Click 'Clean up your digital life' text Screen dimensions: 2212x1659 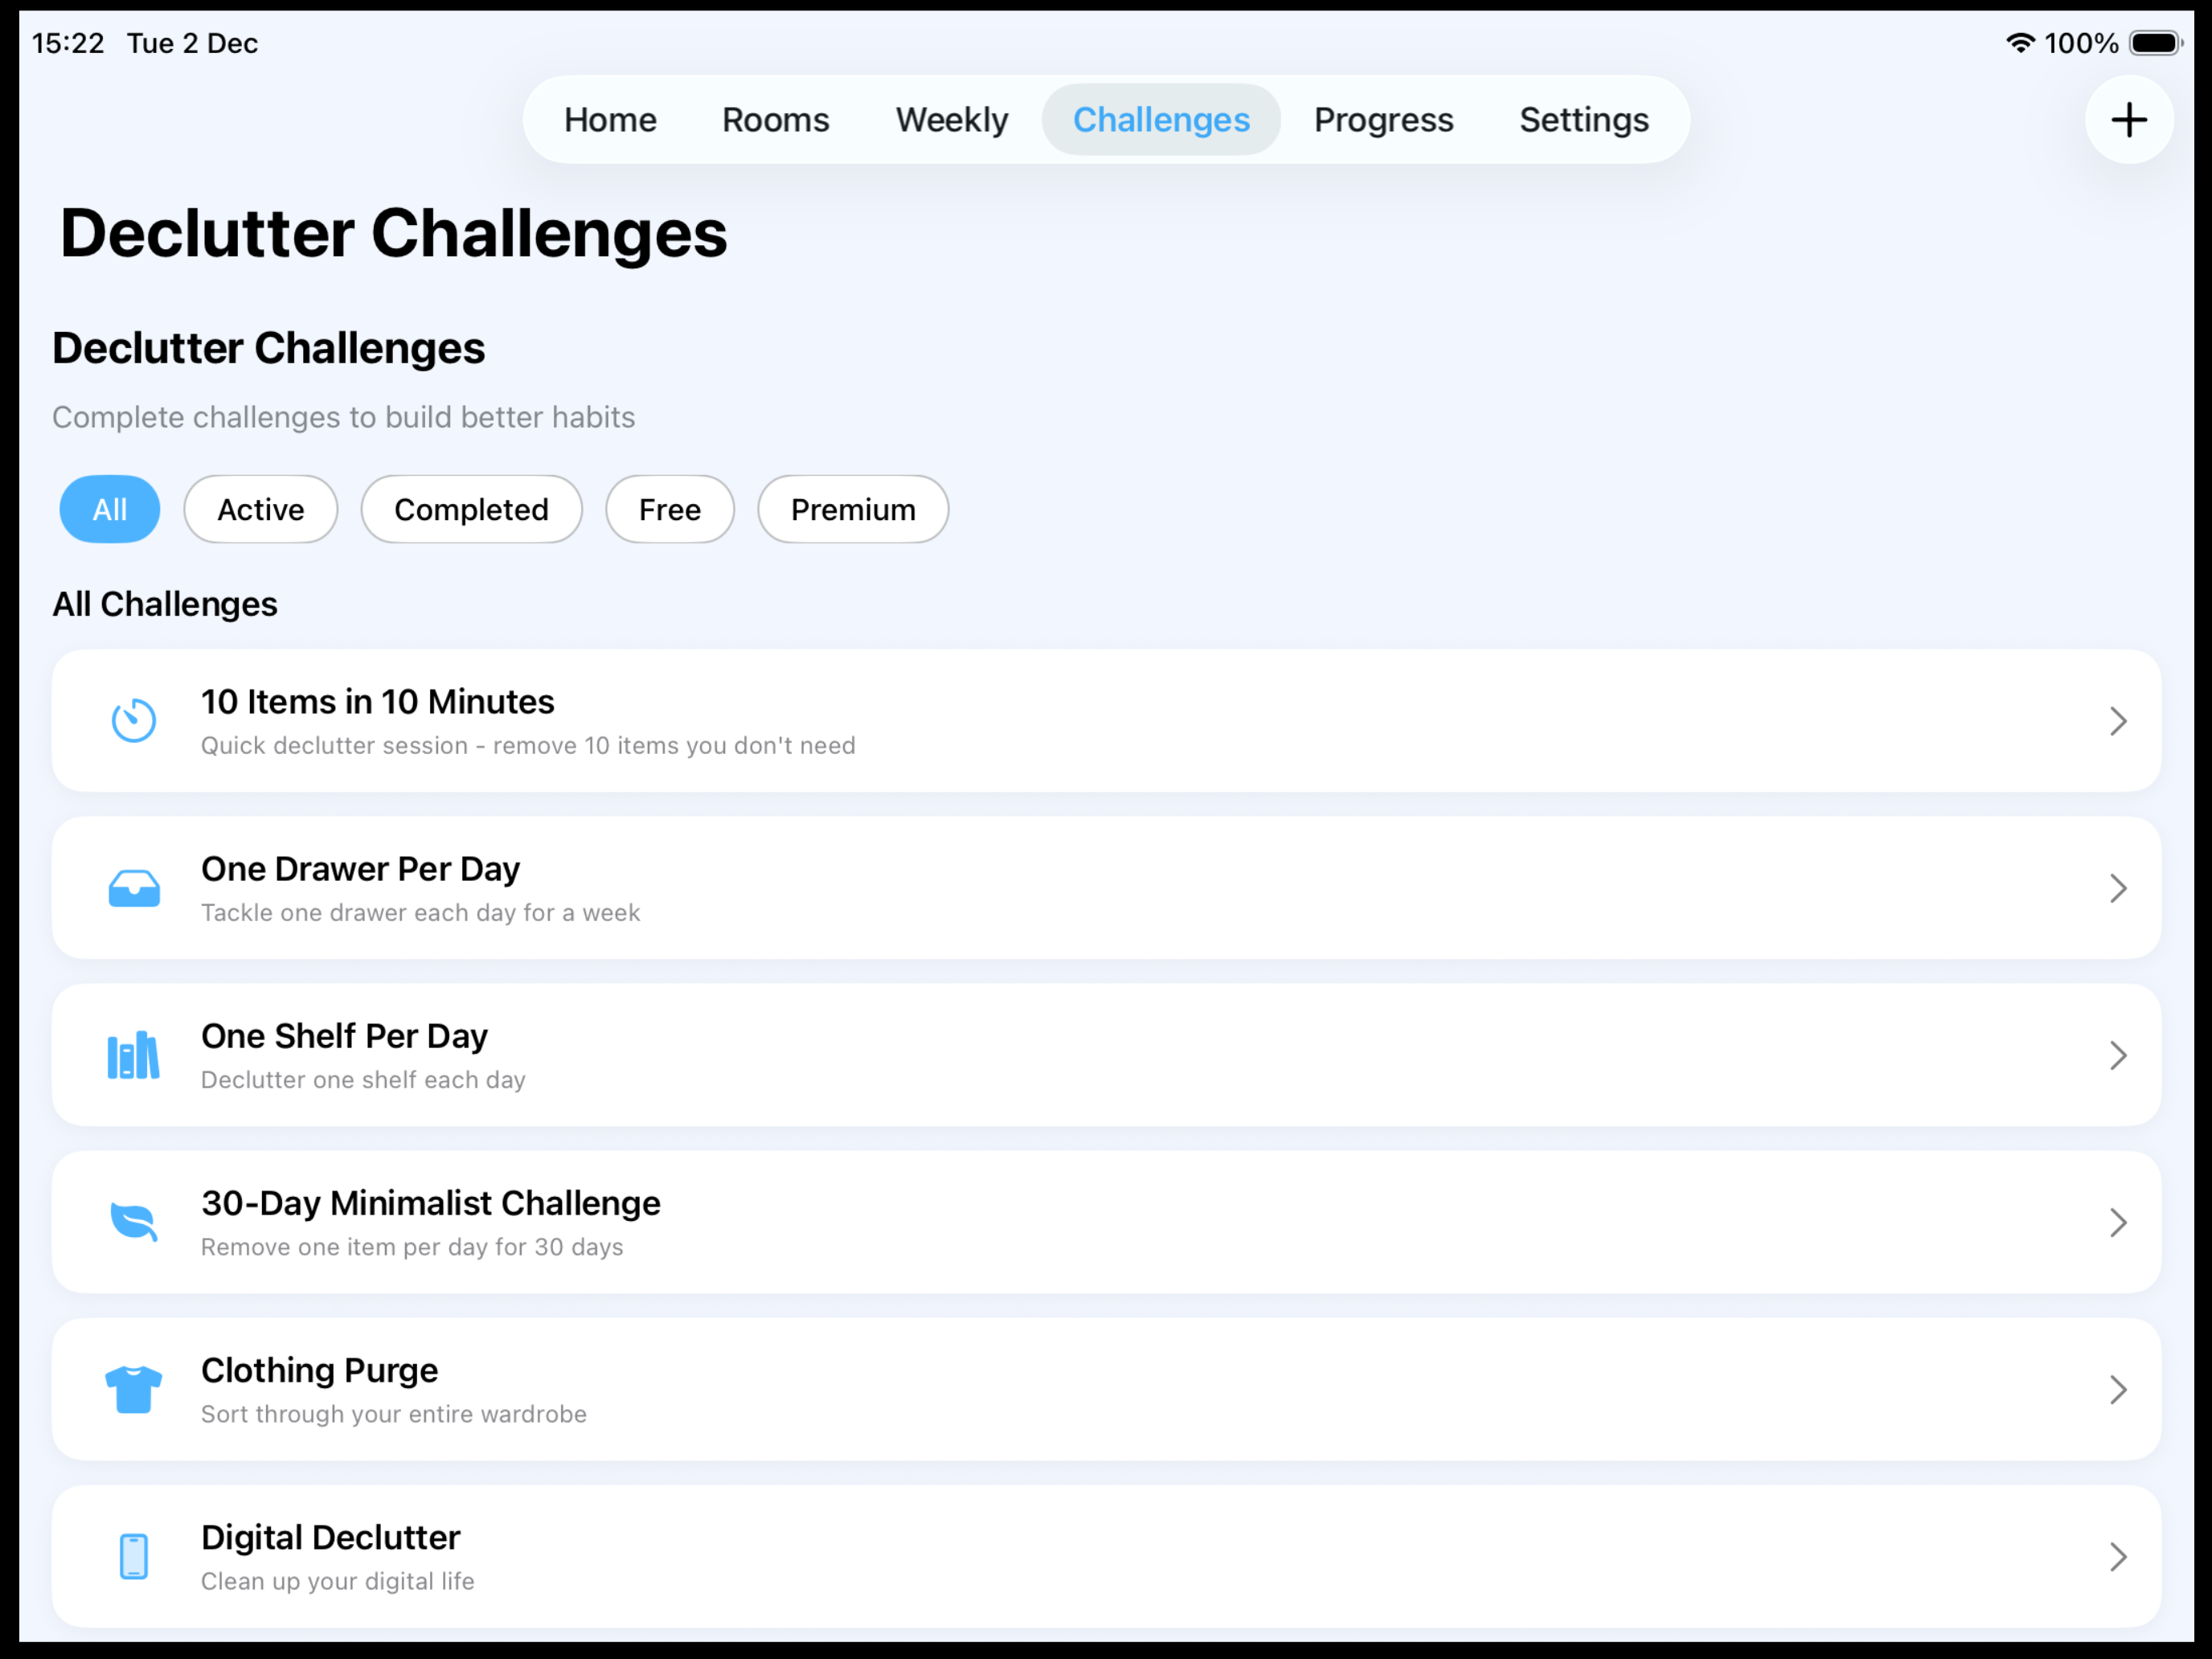[338, 1581]
